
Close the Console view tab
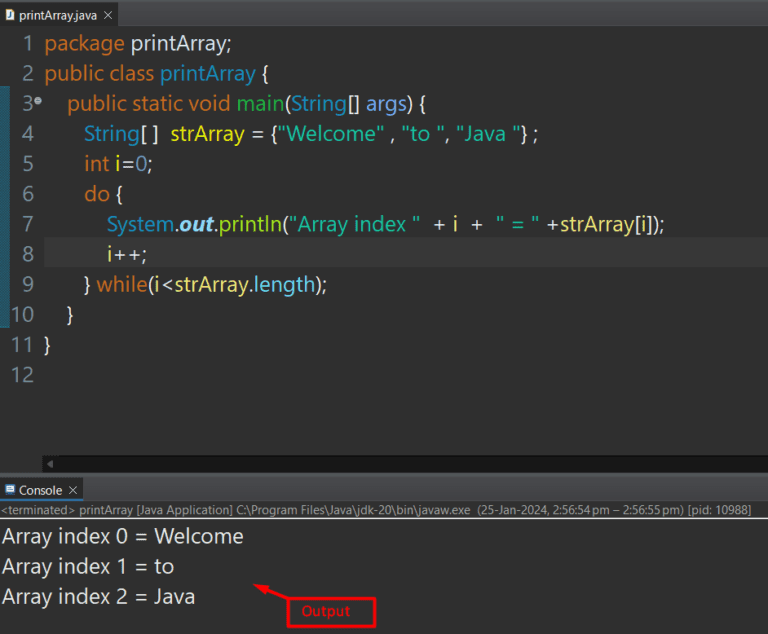[x=72, y=490]
